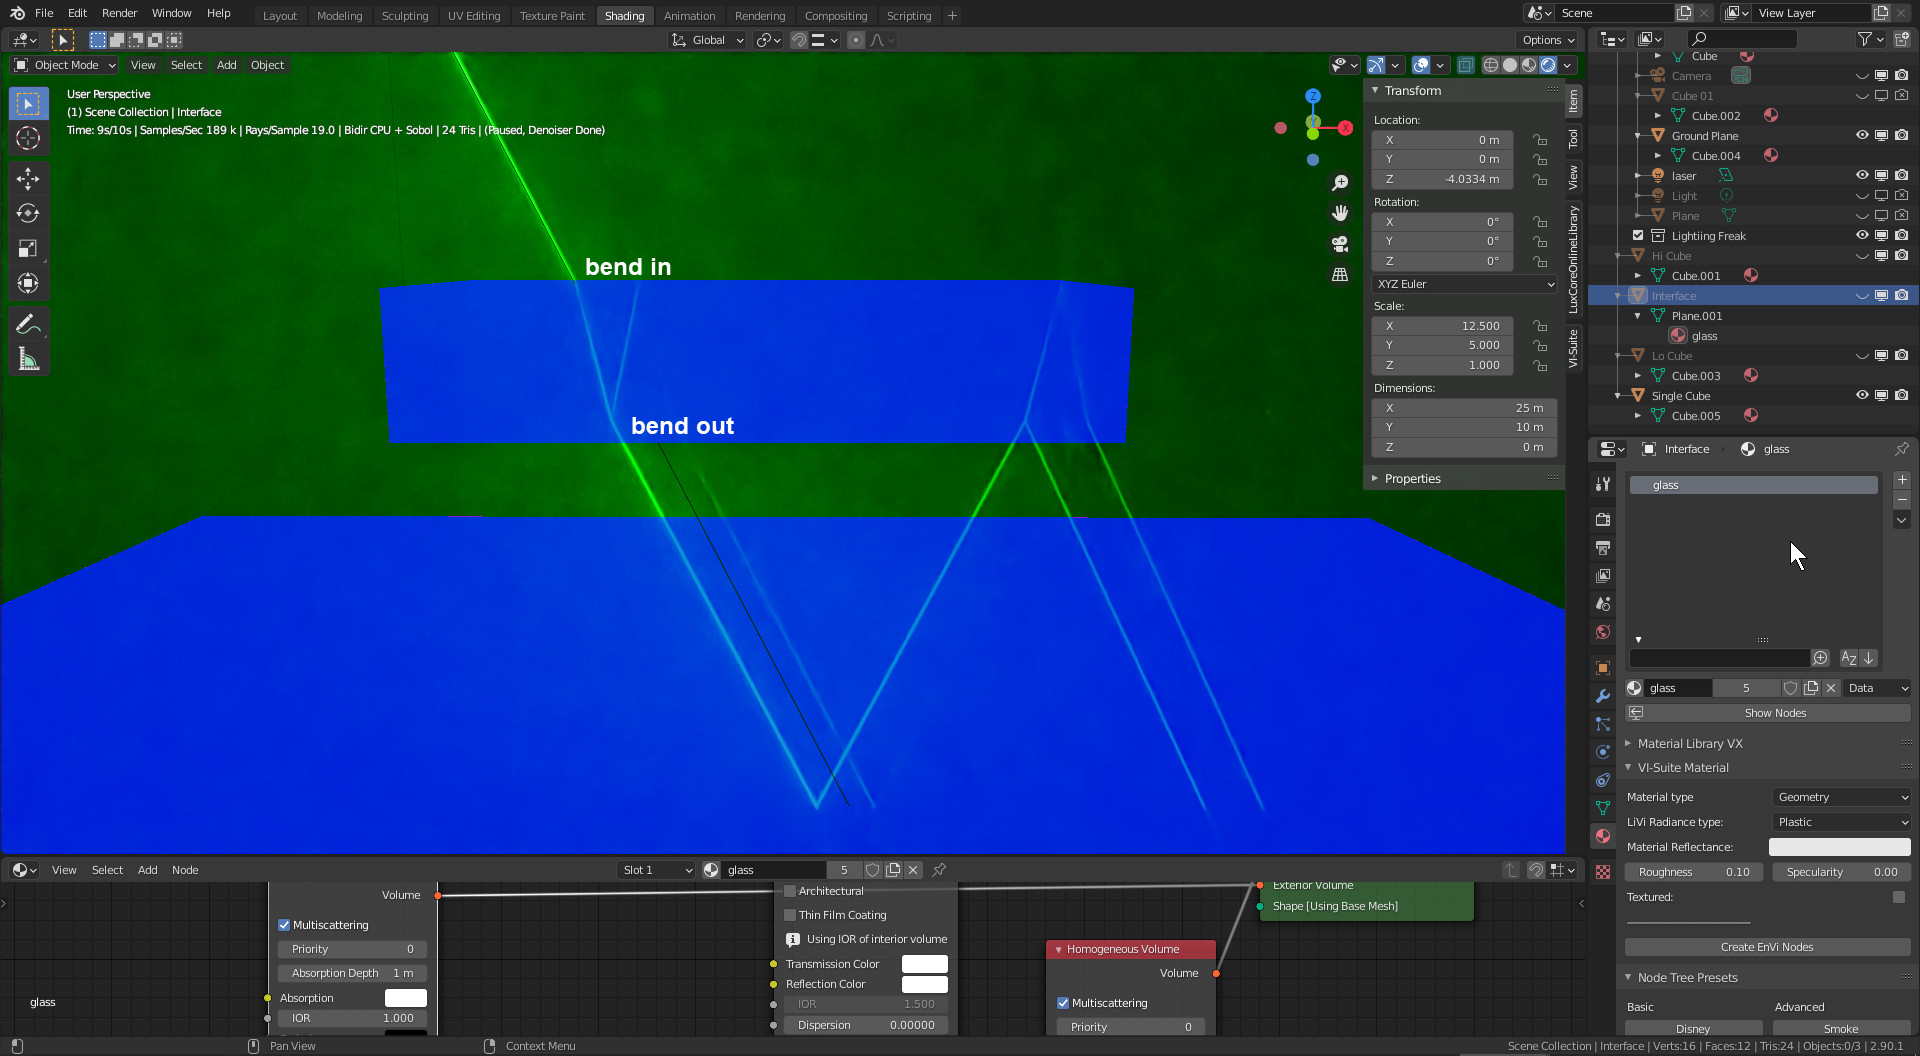Open the Material type Geometry dropdown
This screenshot has width=1920, height=1056.
[x=1841, y=797]
